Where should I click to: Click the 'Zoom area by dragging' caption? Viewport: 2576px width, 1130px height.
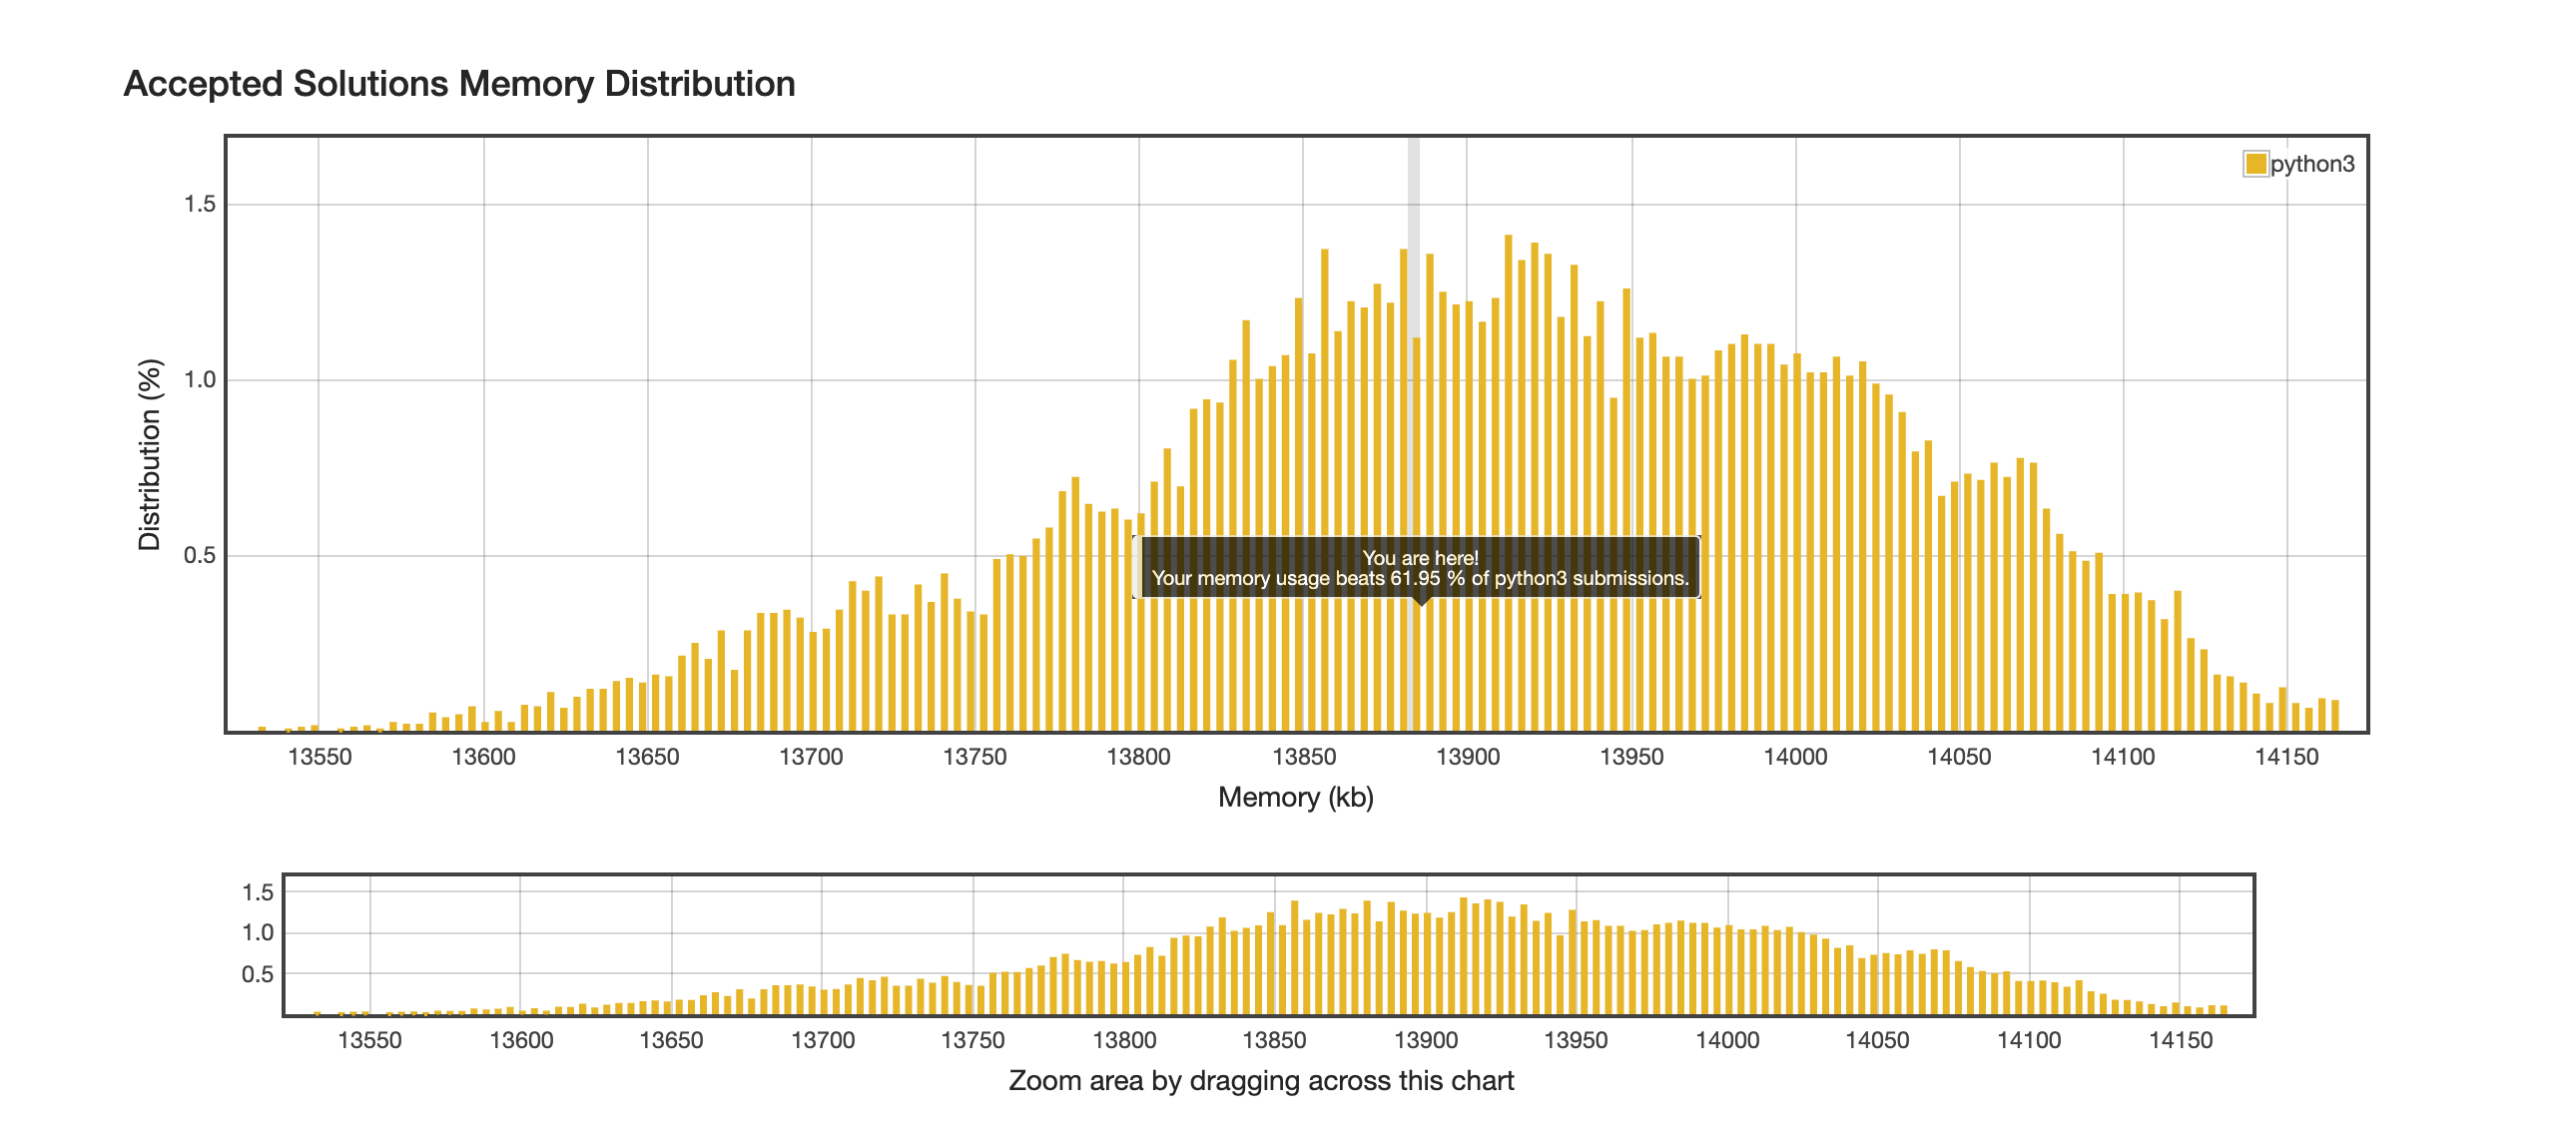[x=1260, y=1081]
